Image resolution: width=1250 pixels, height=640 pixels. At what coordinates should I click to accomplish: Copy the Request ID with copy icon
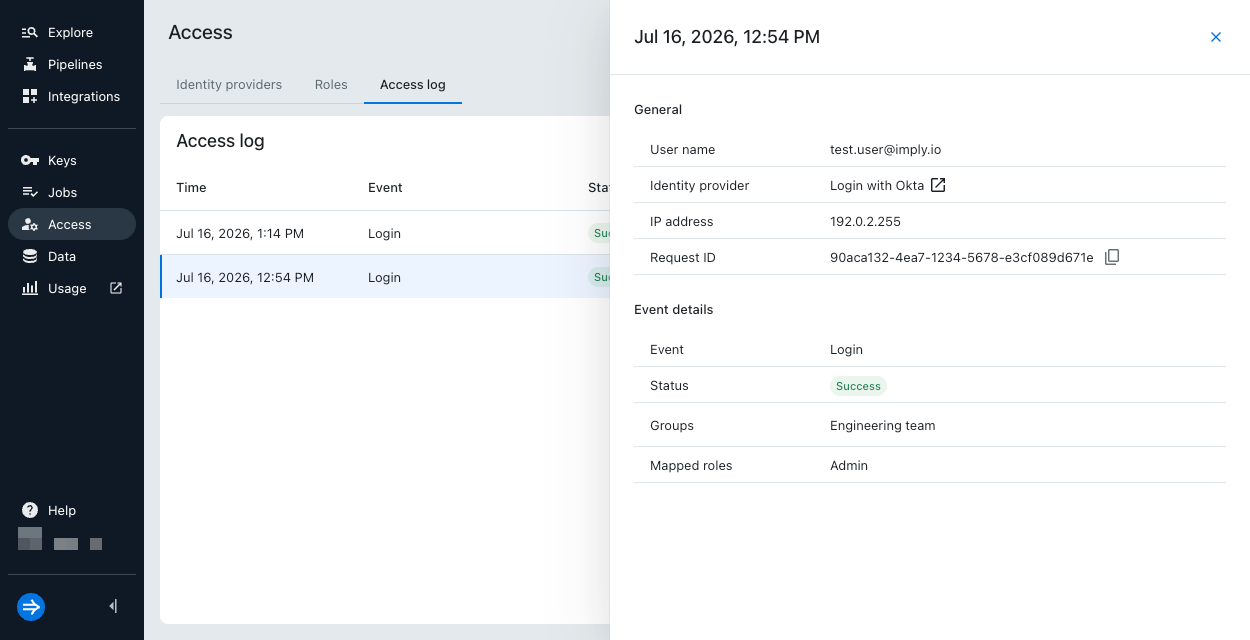coord(1112,257)
